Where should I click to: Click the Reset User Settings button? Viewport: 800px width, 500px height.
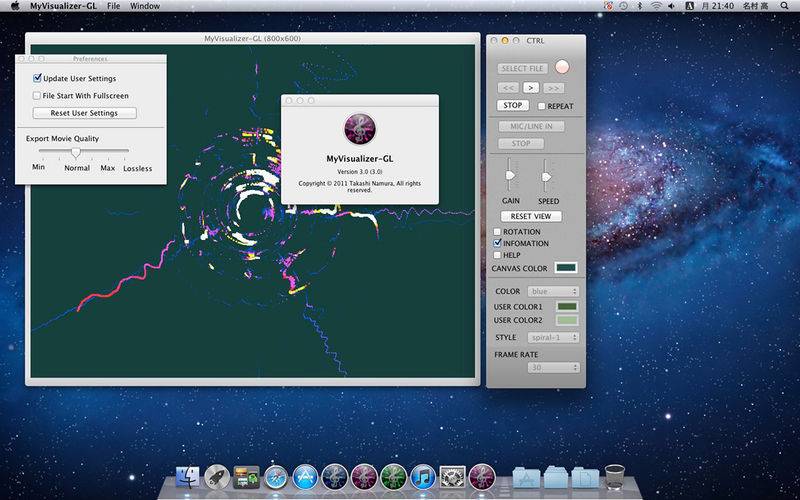click(84, 113)
